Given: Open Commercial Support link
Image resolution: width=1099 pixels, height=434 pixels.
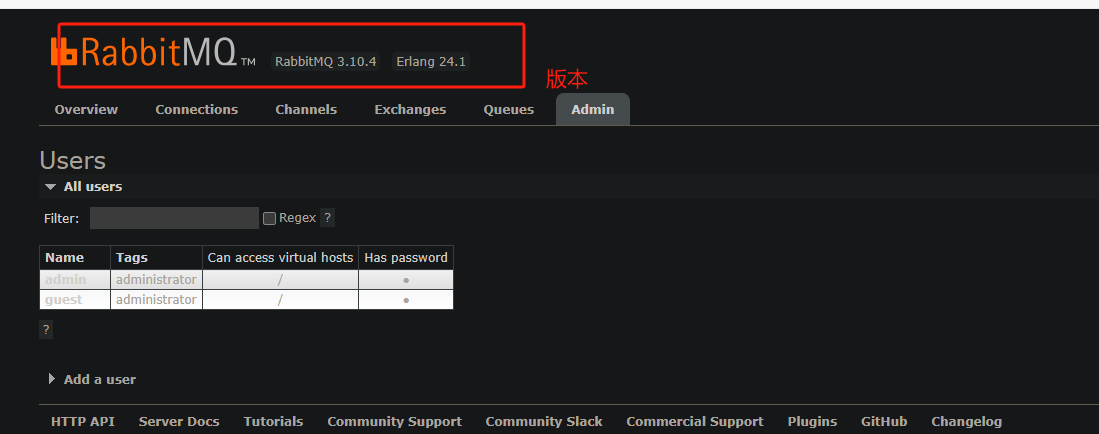Looking at the screenshot, I should [x=695, y=421].
